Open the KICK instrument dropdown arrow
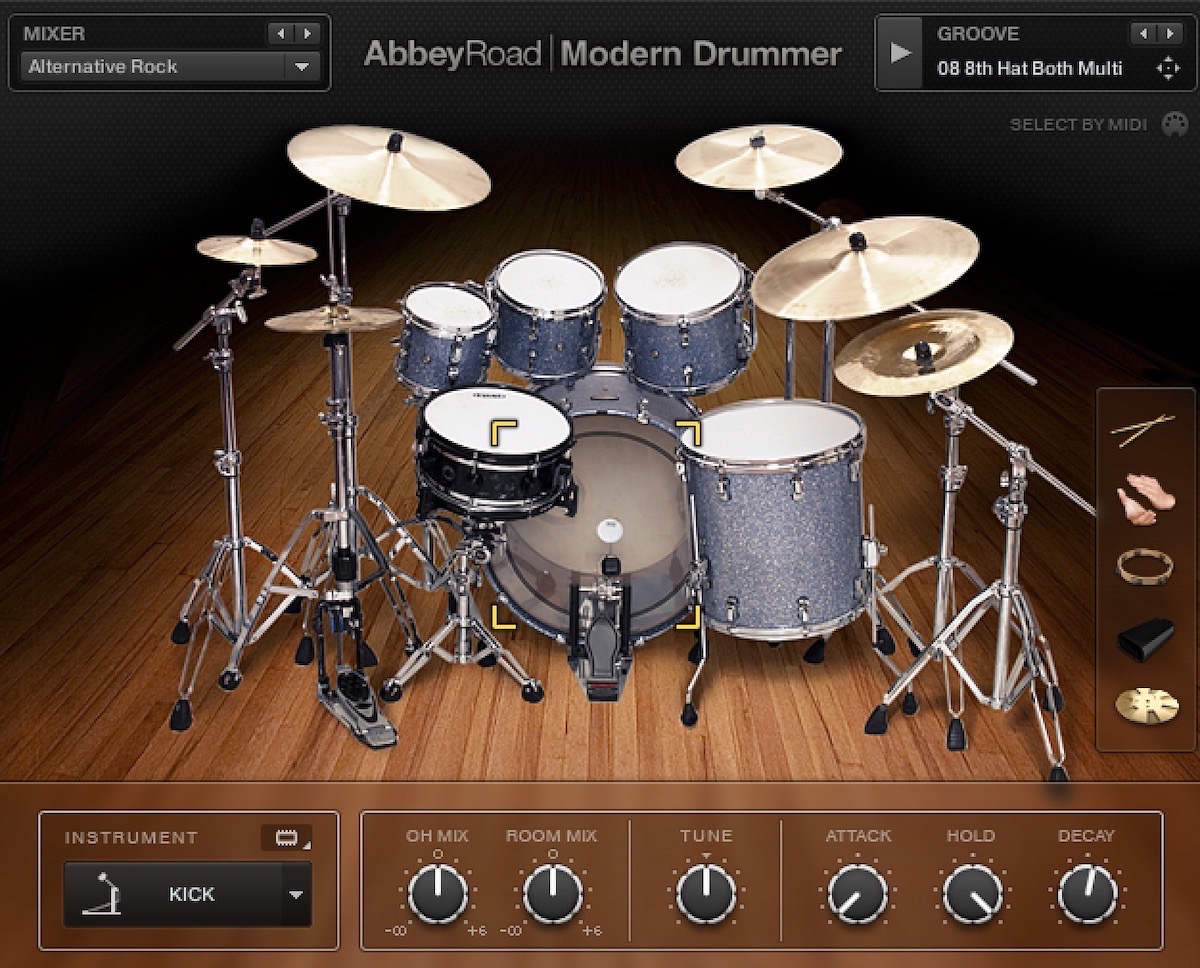This screenshot has width=1200, height=968. (296, 895)
